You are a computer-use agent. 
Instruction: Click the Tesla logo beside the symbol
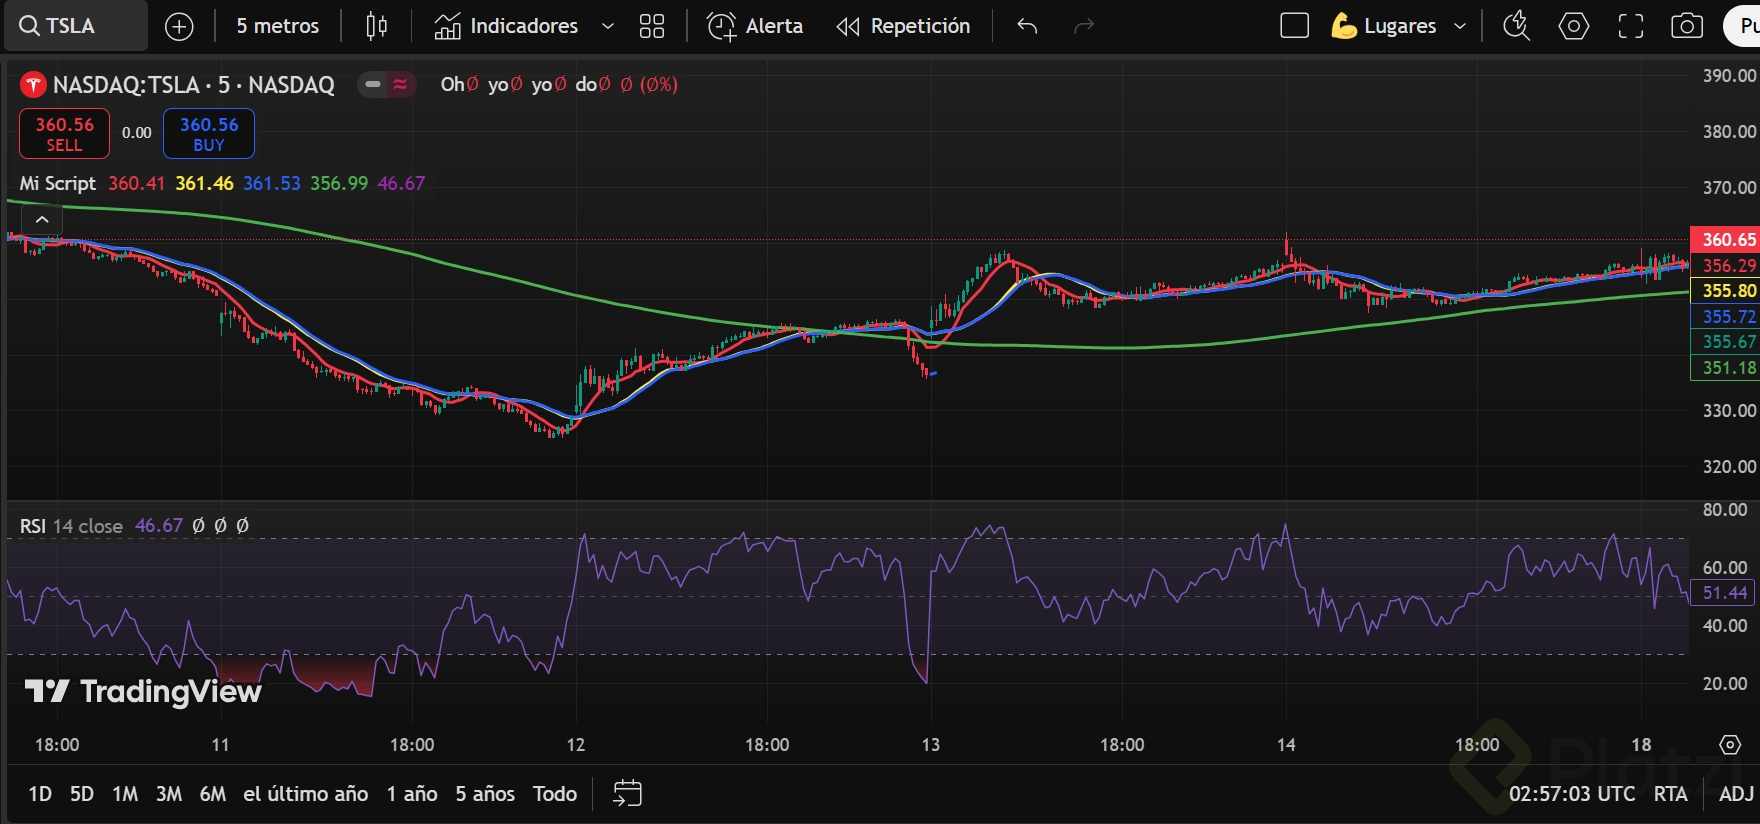tap(33, 85)
